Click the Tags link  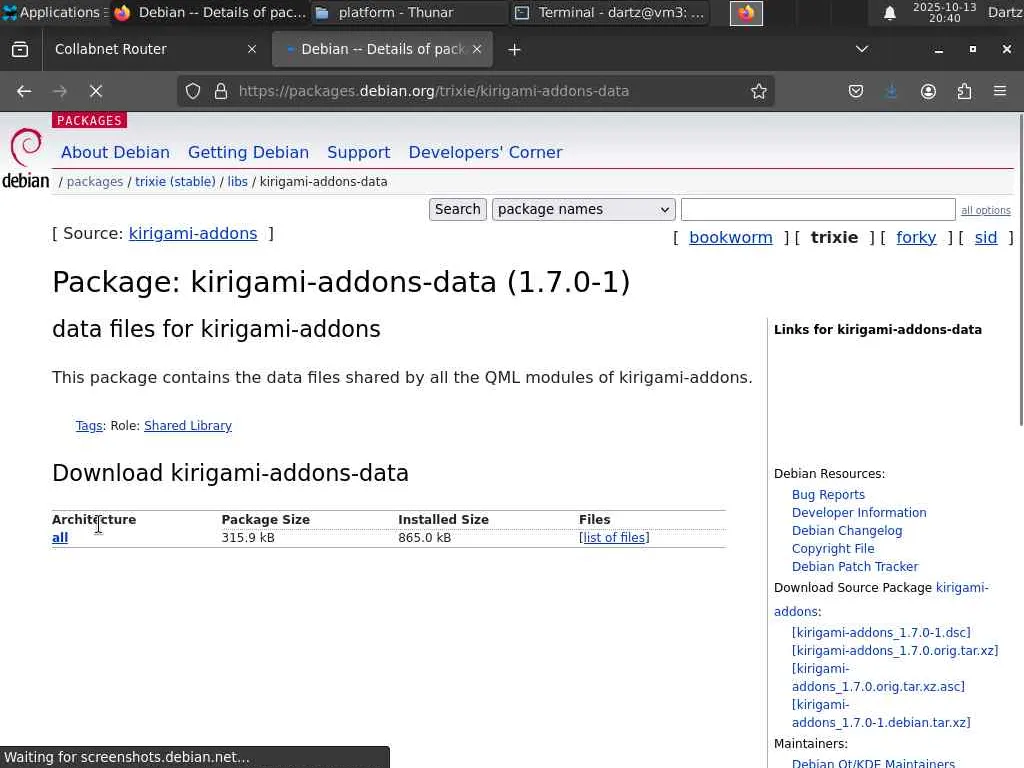coord(89,426)
